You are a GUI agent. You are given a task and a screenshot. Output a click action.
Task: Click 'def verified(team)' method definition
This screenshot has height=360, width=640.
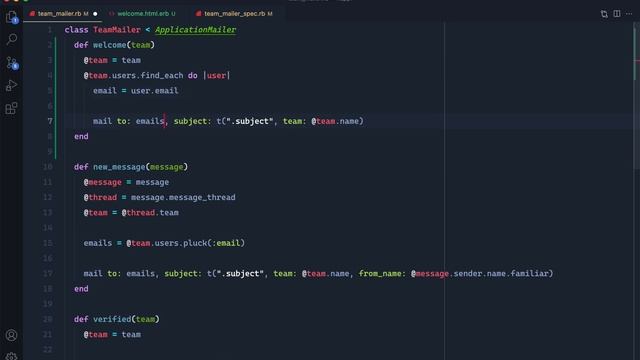(x=117, y=319)
